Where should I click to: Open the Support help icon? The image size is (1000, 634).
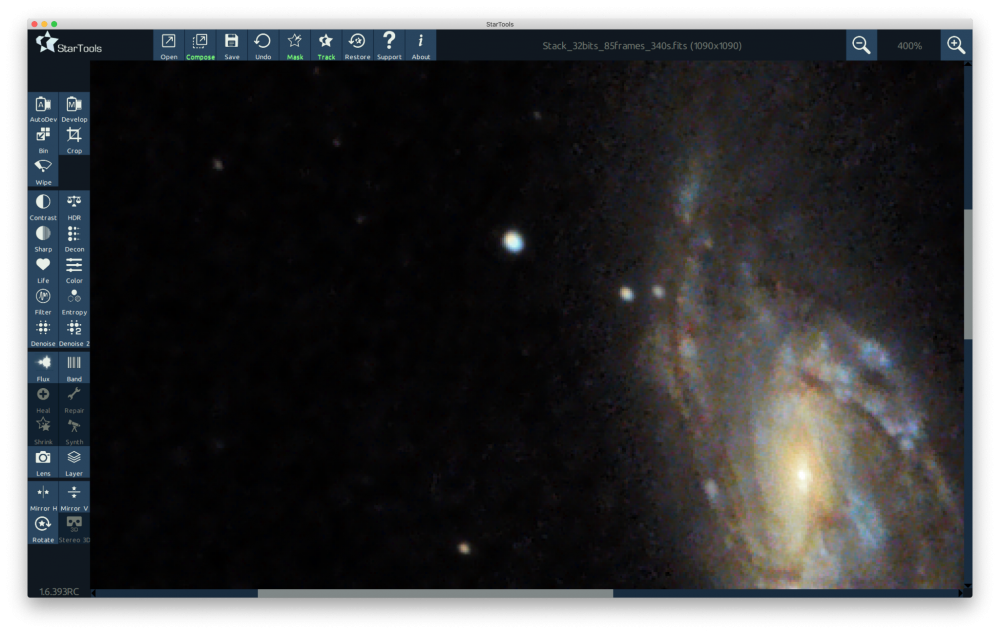[389, 45]
